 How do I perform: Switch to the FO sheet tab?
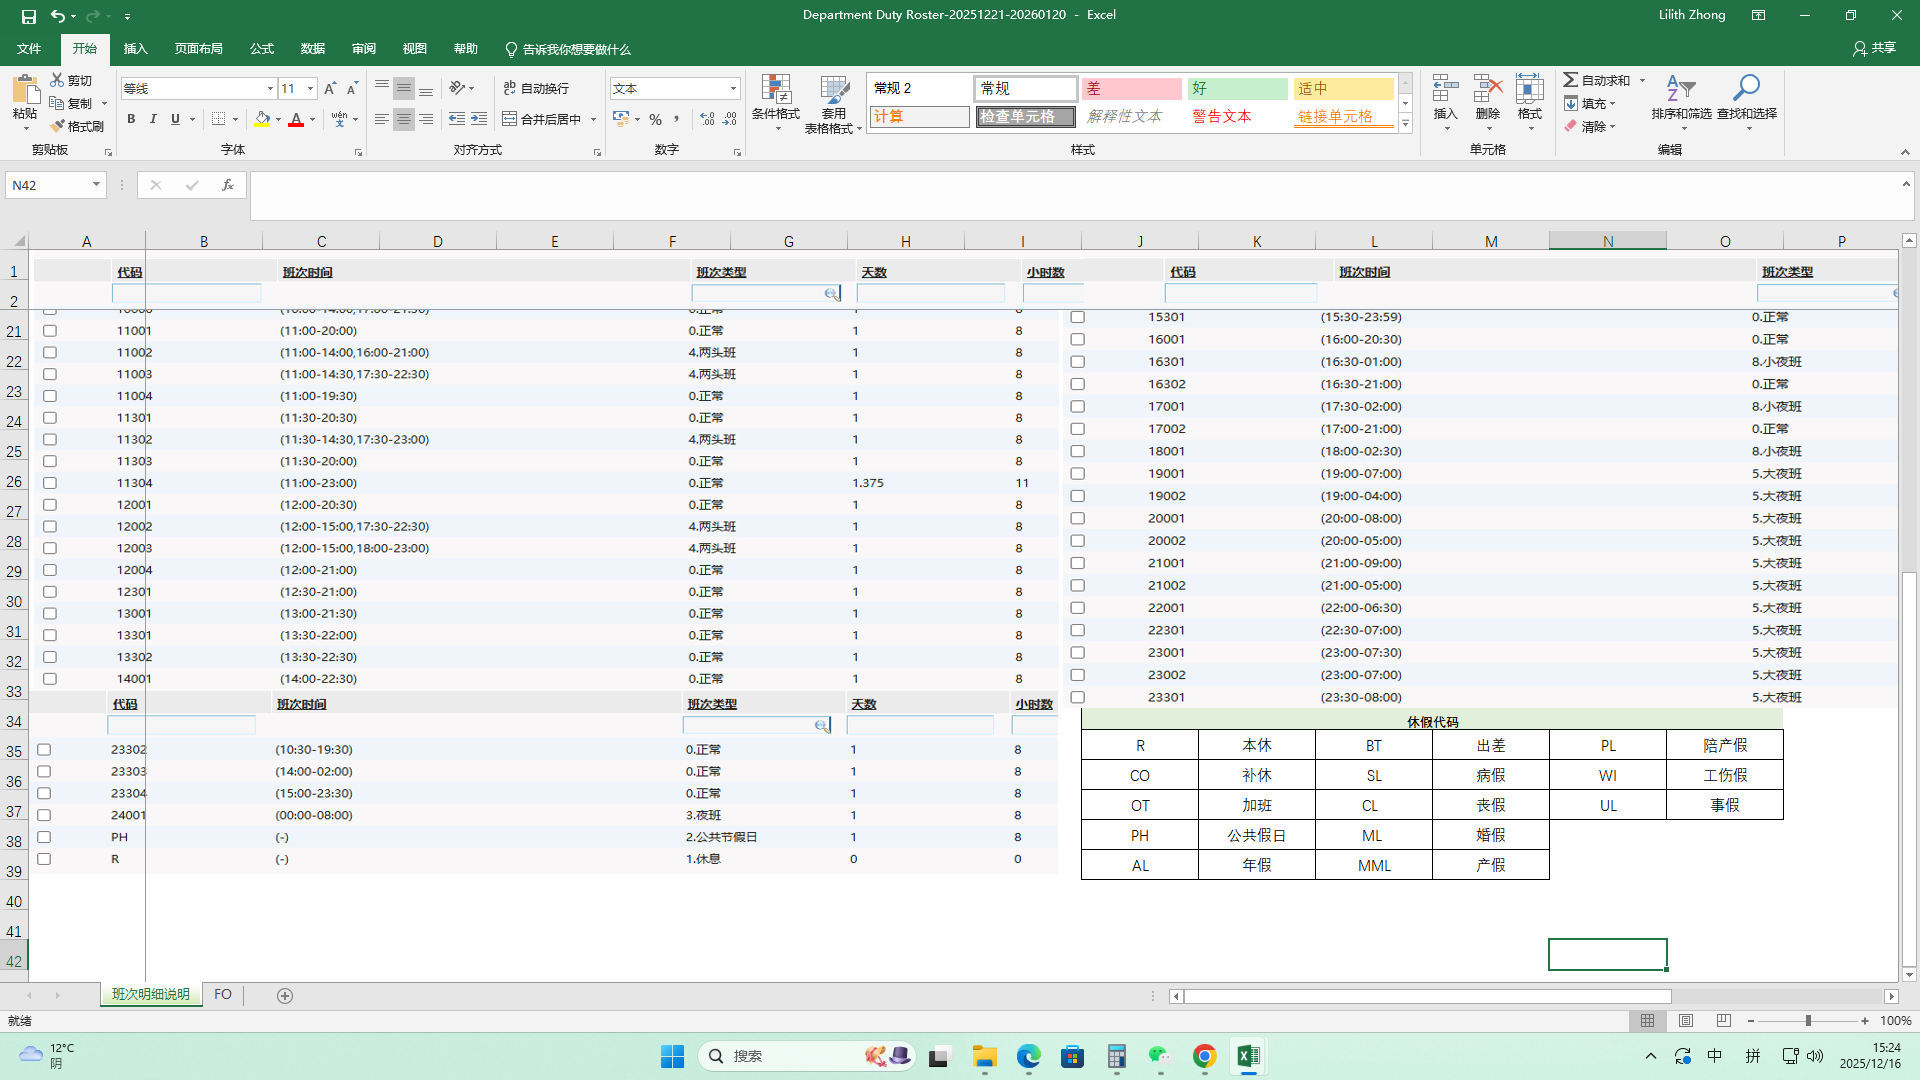(223, 995)
